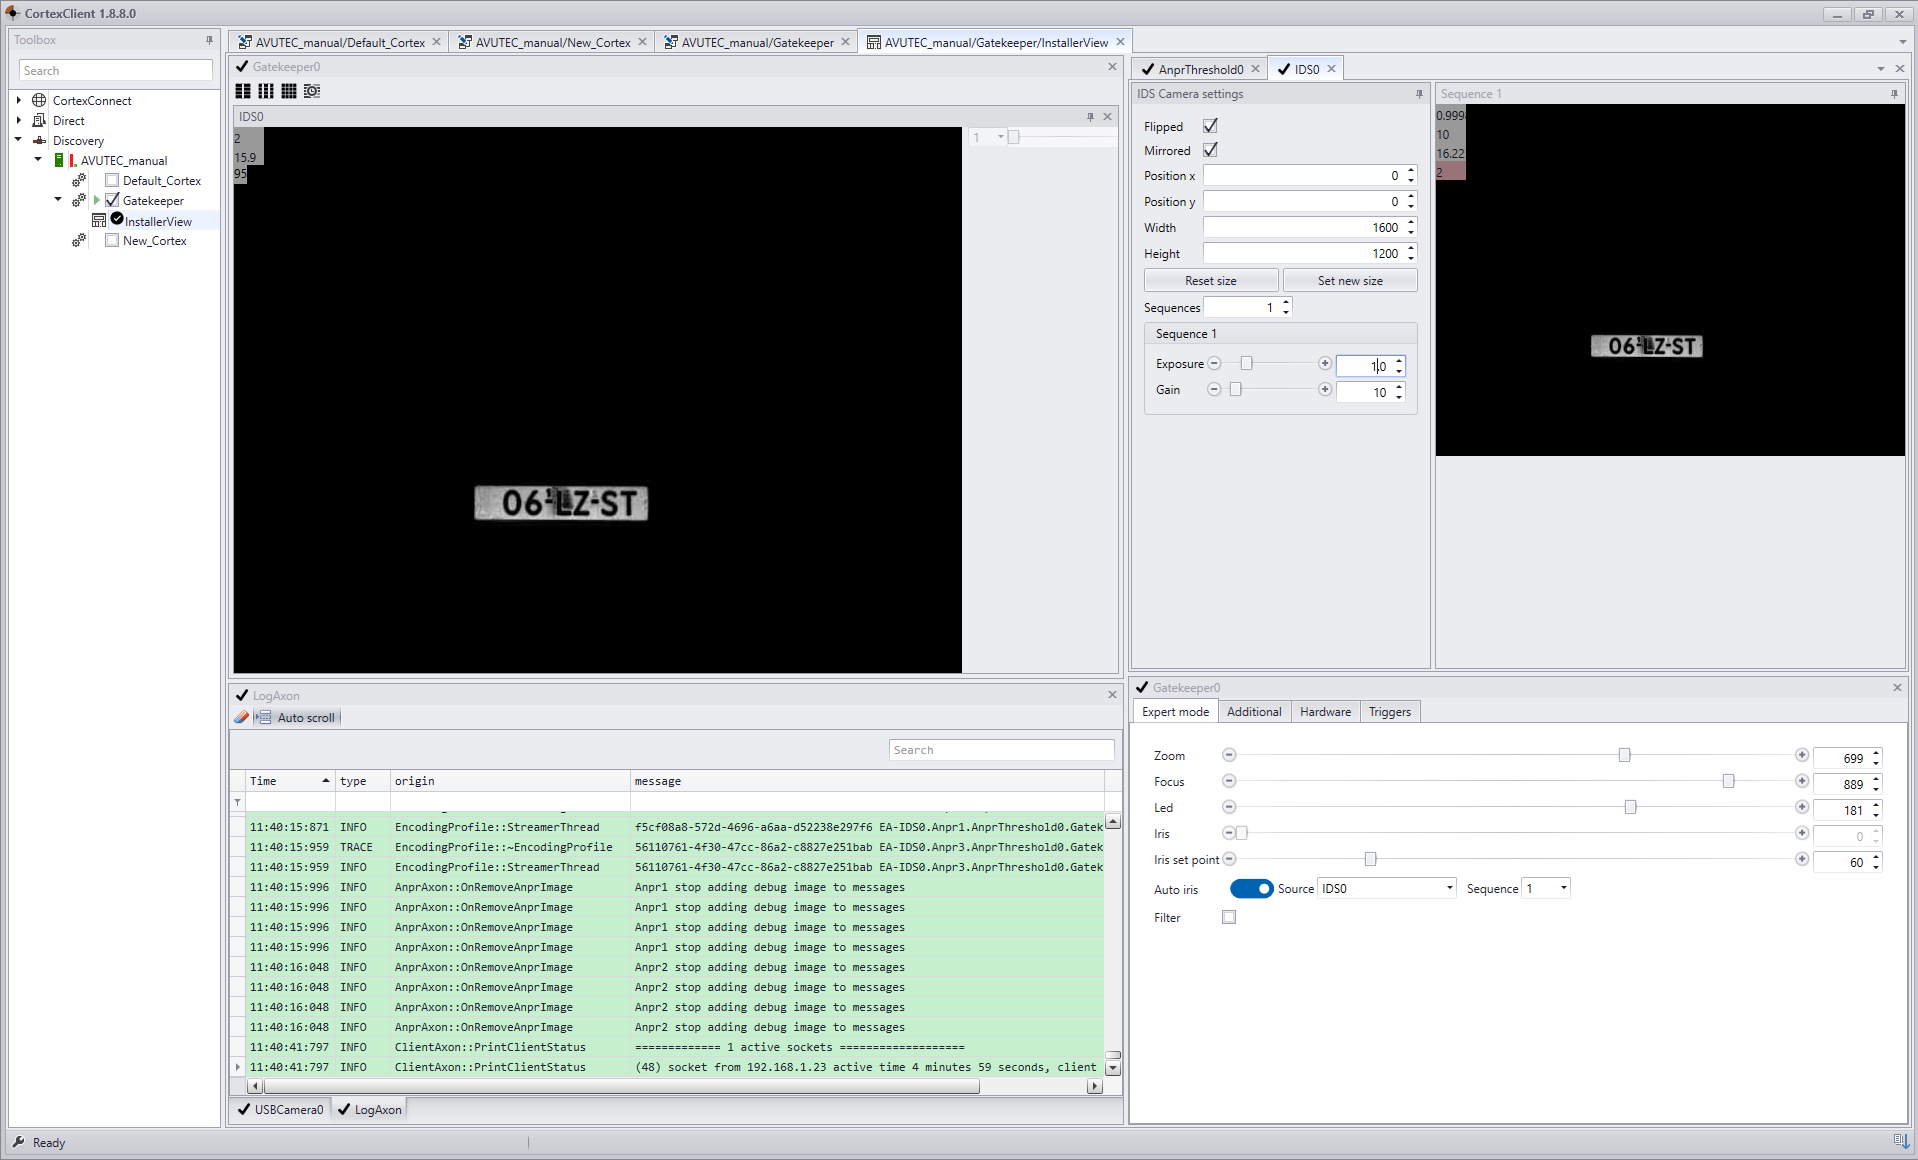The image size is (1918, 1160).
Task: Click the gears icon next to Default_Cortex
Action: click(x=79, y=181)
